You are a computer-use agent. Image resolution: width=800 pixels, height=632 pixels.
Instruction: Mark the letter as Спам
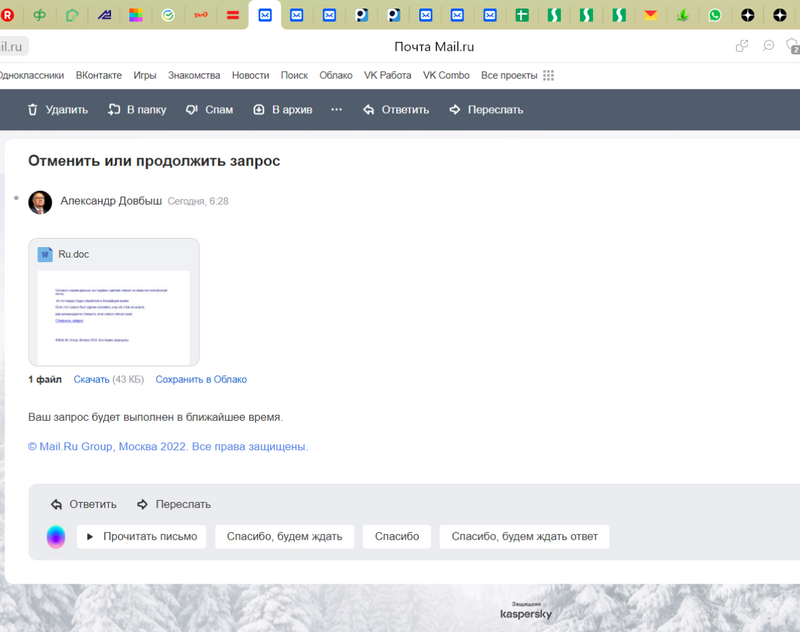pos(219,110)
